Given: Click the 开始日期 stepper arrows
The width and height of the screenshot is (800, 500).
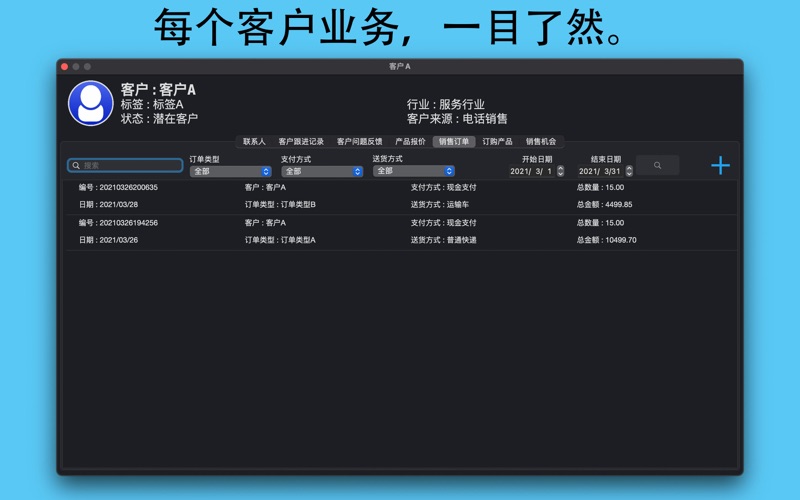Looking at the screenshot, I should click(x=560, y=171).
